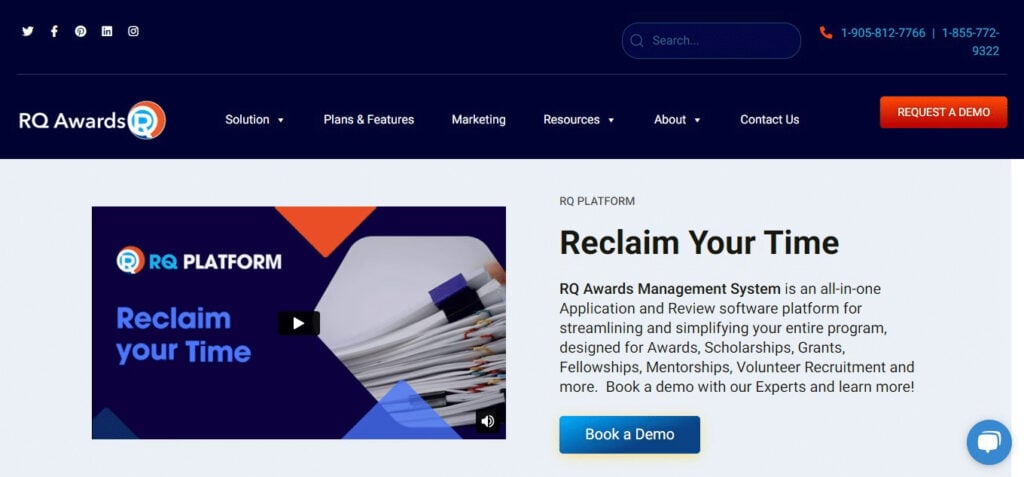
Task: Click the bold RQ Awards Management System text
Action: click(670, 288)
